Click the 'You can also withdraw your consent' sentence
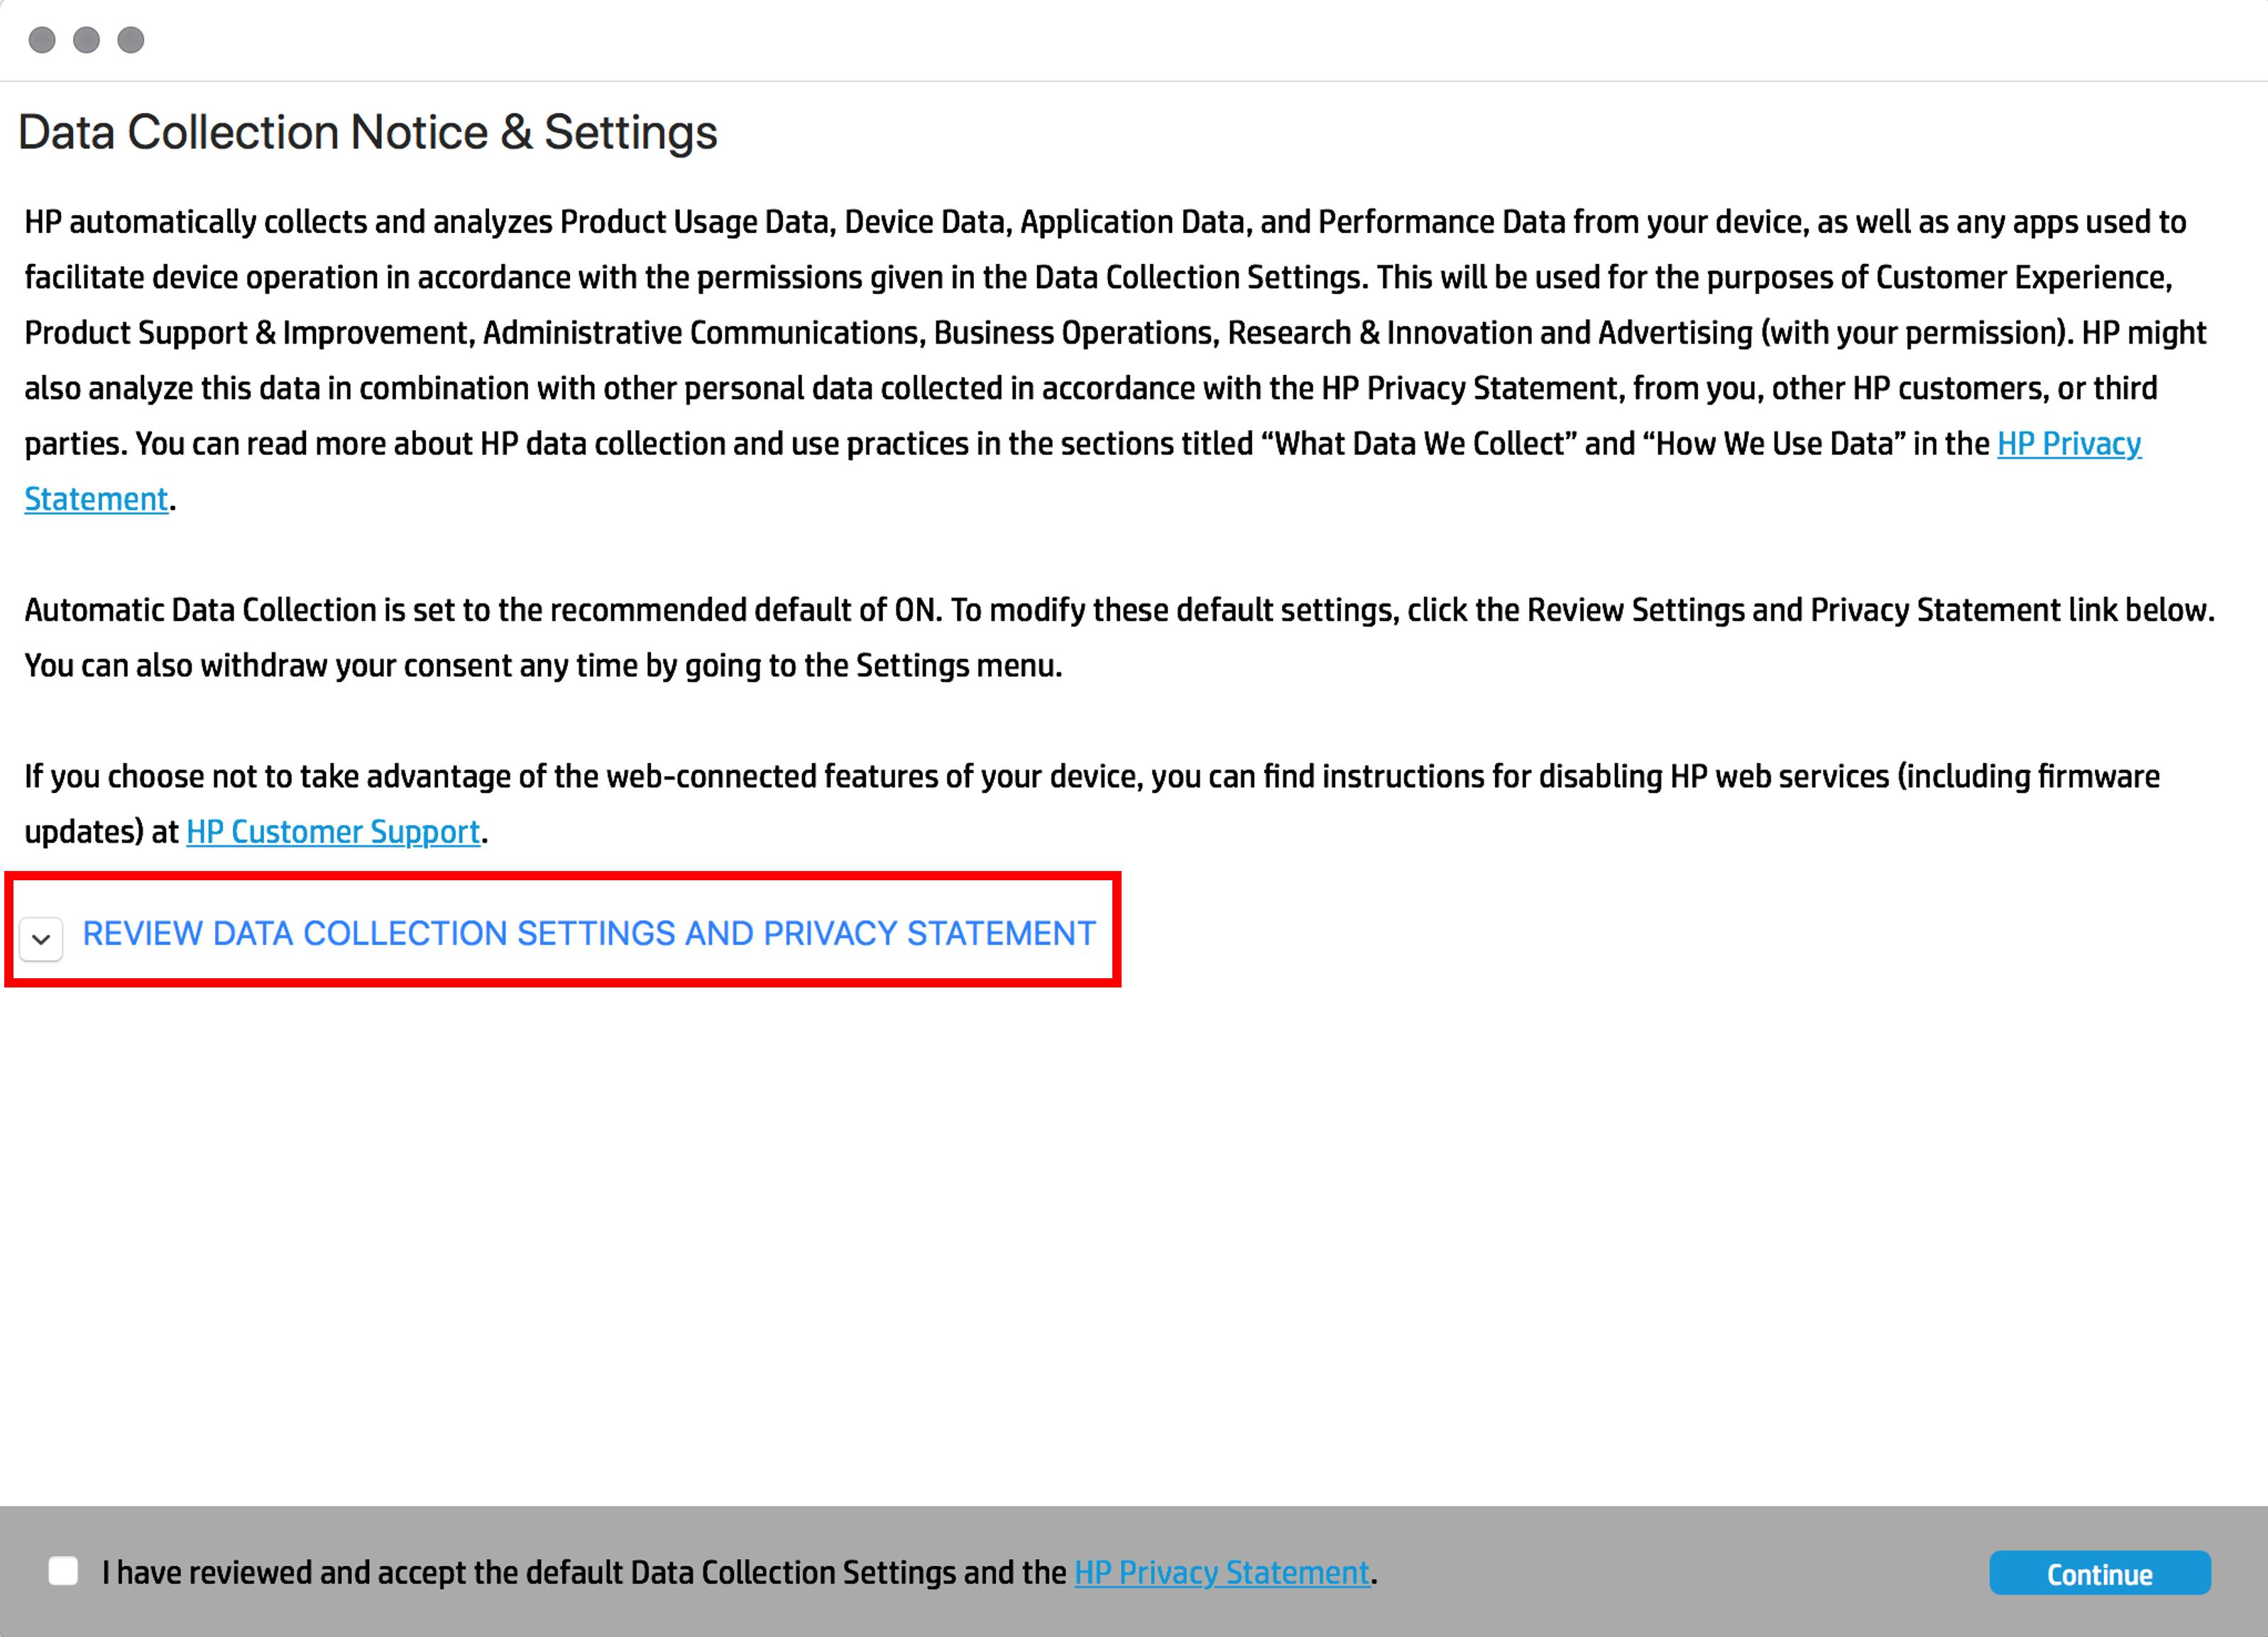 click(x=543, y=666)
